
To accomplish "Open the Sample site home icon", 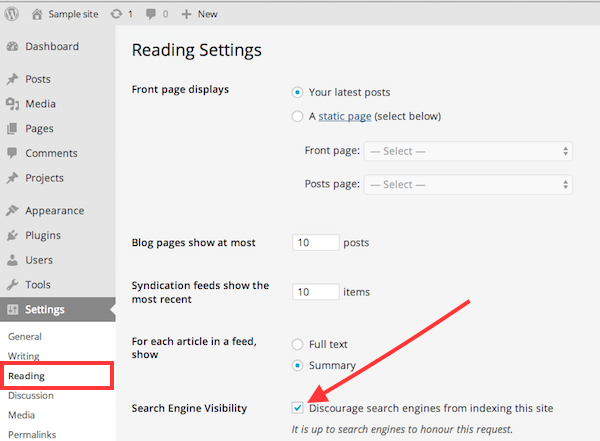I will click(37, 14).
